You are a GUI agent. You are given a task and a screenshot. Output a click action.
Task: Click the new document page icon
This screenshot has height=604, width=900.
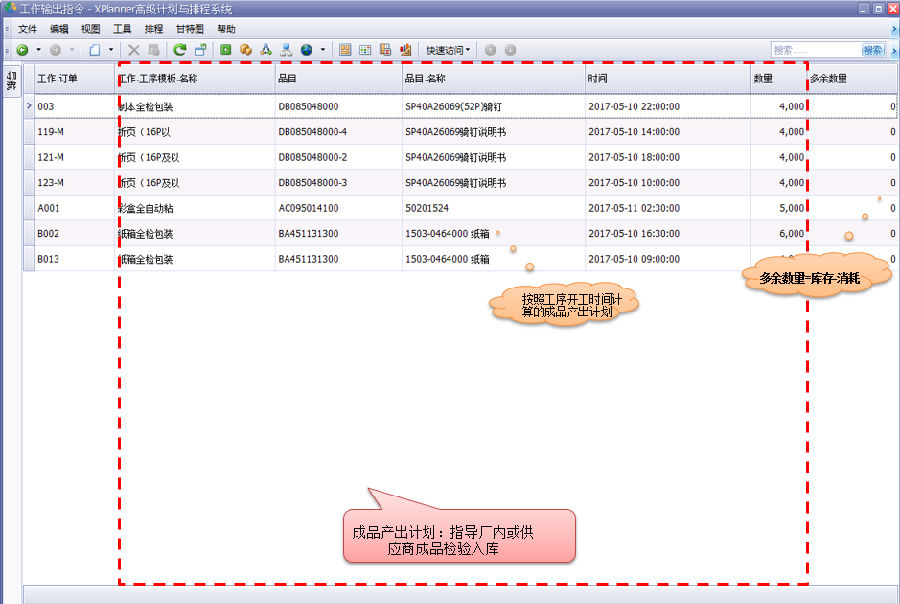click(94, 49)
